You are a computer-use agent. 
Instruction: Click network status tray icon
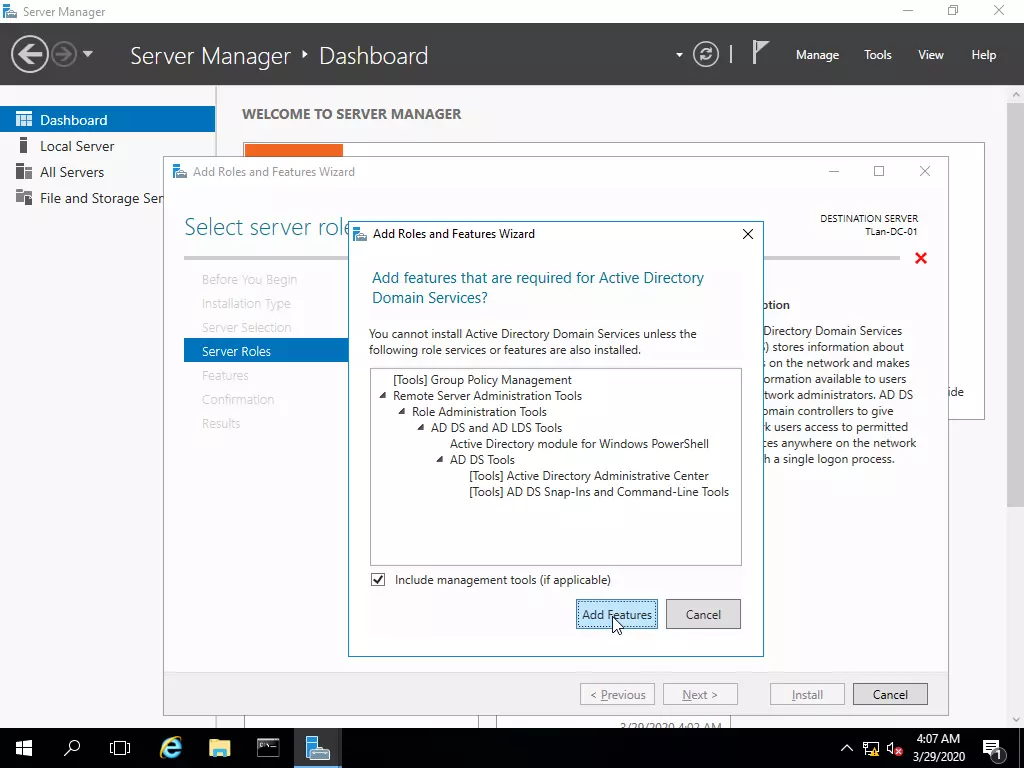tap(871, 748)
